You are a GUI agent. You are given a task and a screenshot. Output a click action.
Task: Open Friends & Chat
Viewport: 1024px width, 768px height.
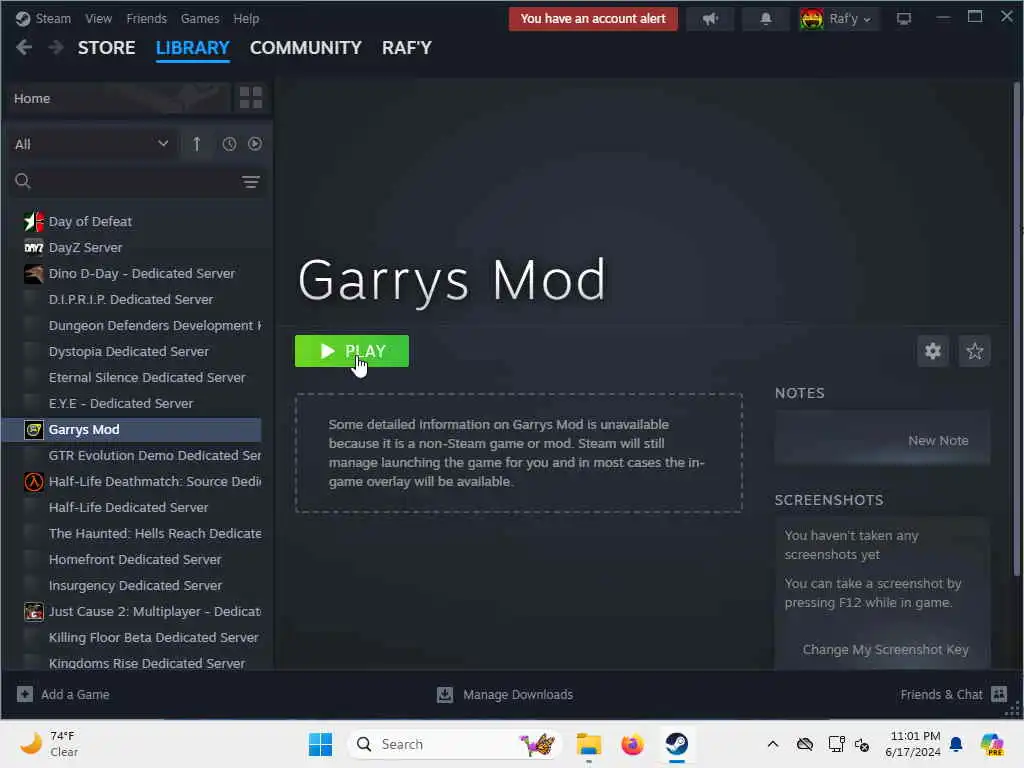click(x=953, y=694)
